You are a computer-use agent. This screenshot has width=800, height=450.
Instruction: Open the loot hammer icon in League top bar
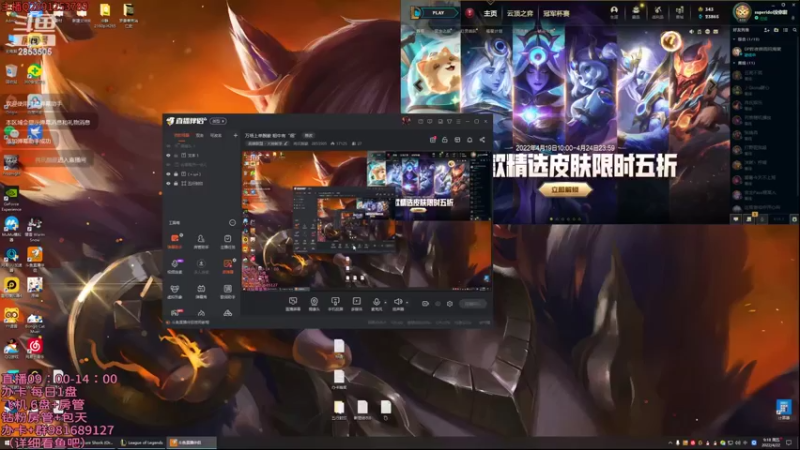coord(658,12)
